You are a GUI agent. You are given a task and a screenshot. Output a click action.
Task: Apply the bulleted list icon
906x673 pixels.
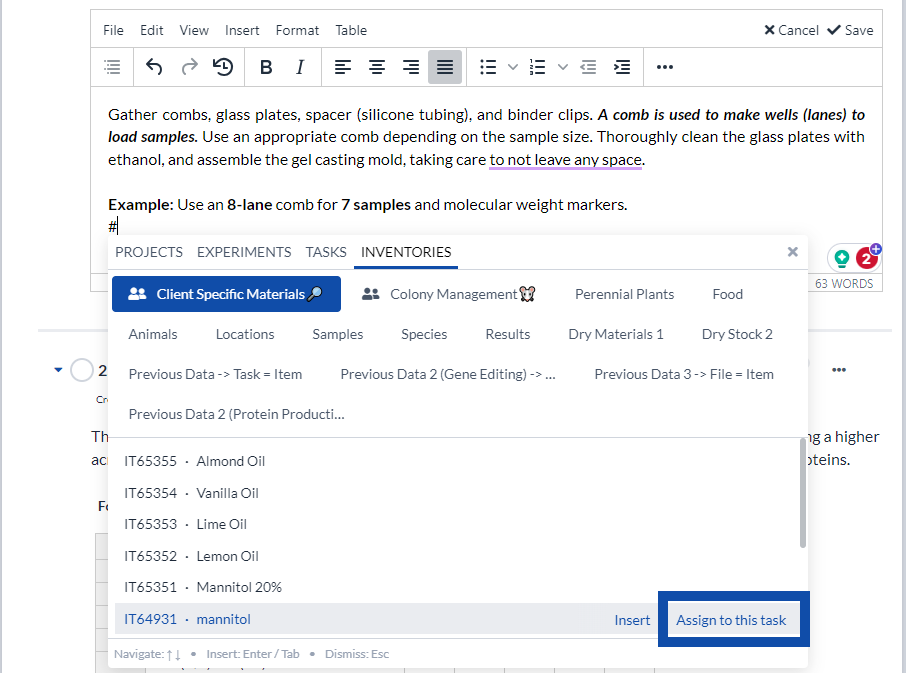486,67
